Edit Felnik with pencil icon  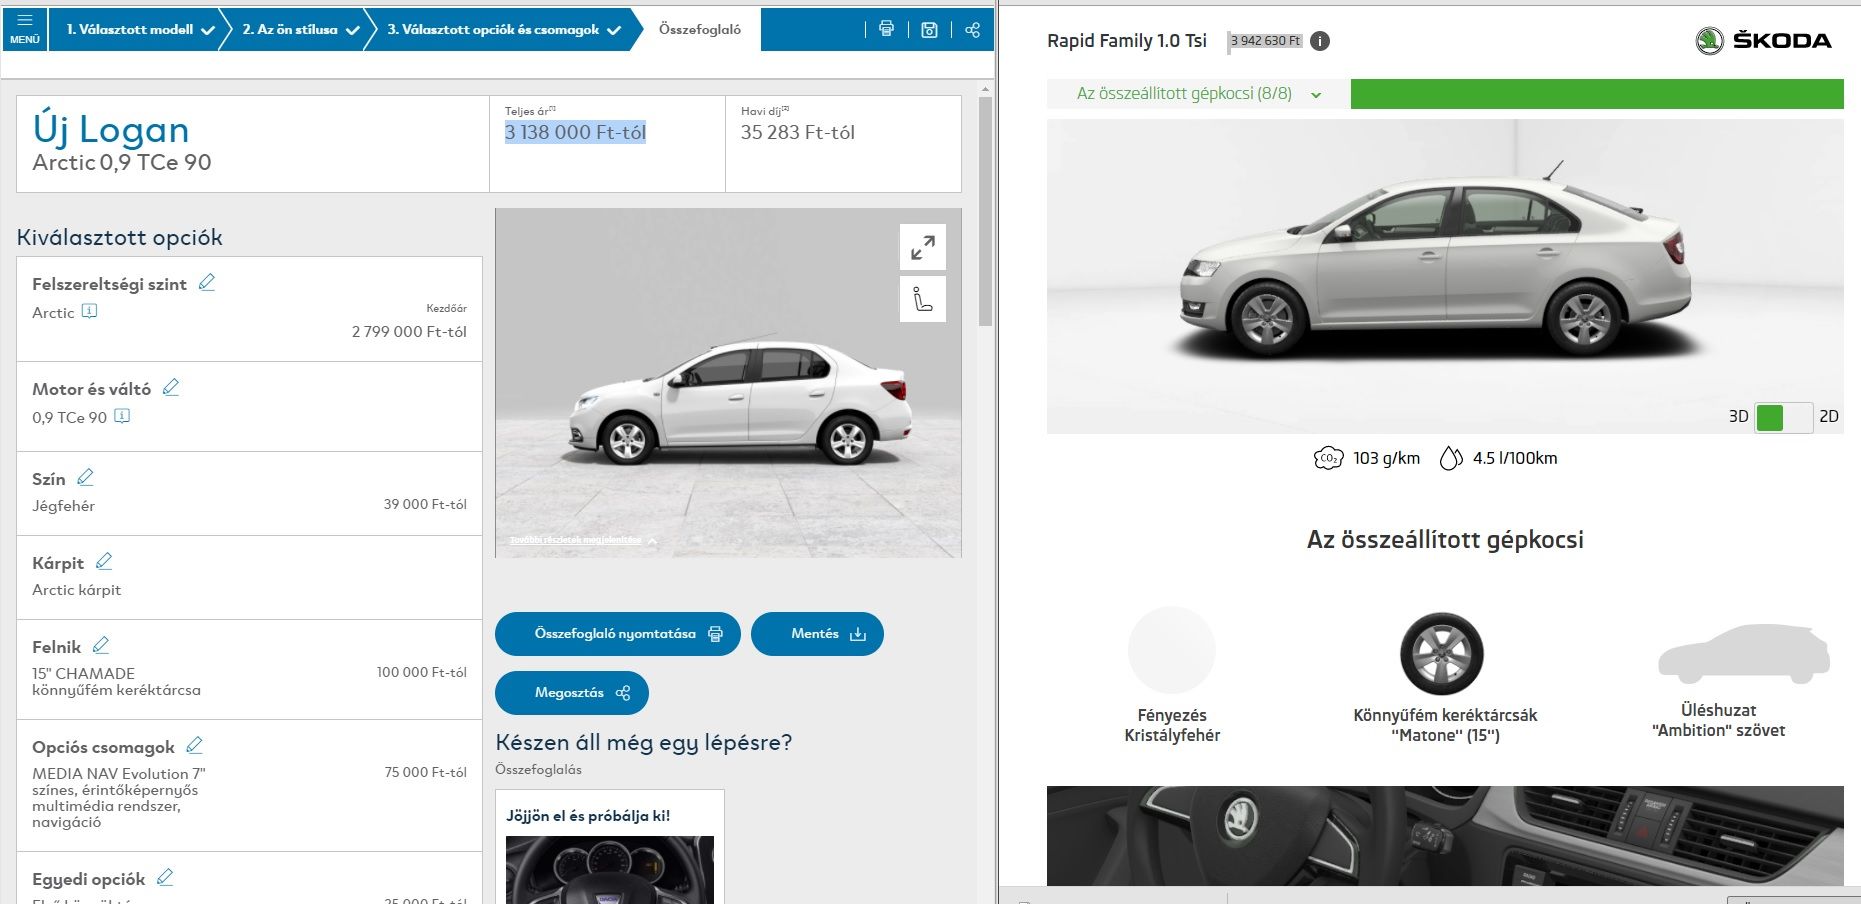point(101,645)
